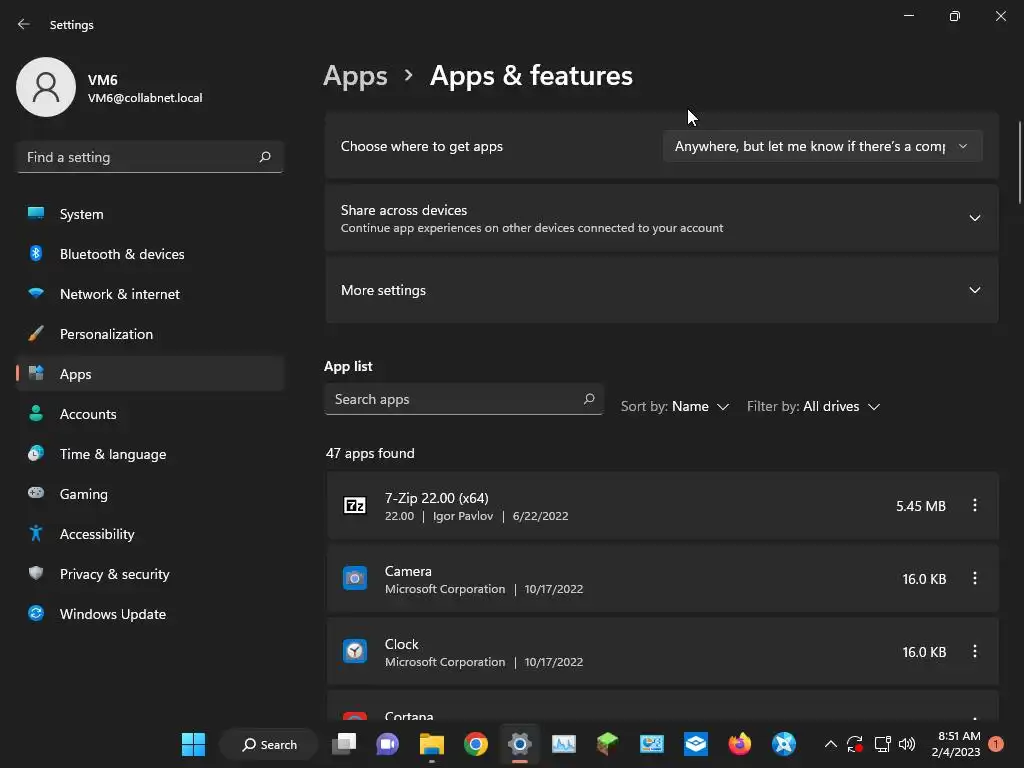1024x768 pixels.
Task: Select the 7-Zip 22.00 (x64) entry
Action: (662, 505)
